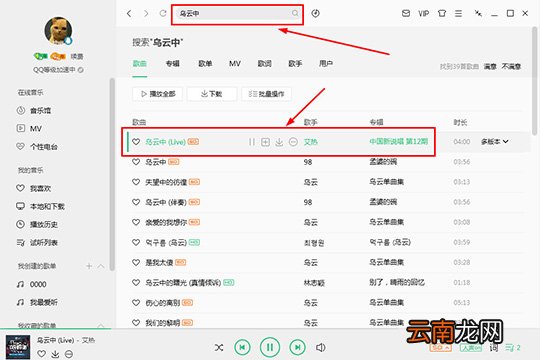Like the now-playing song in player bar
Image resolution: width=540 pixels, height=360 pixels.
tap(42, 354)
